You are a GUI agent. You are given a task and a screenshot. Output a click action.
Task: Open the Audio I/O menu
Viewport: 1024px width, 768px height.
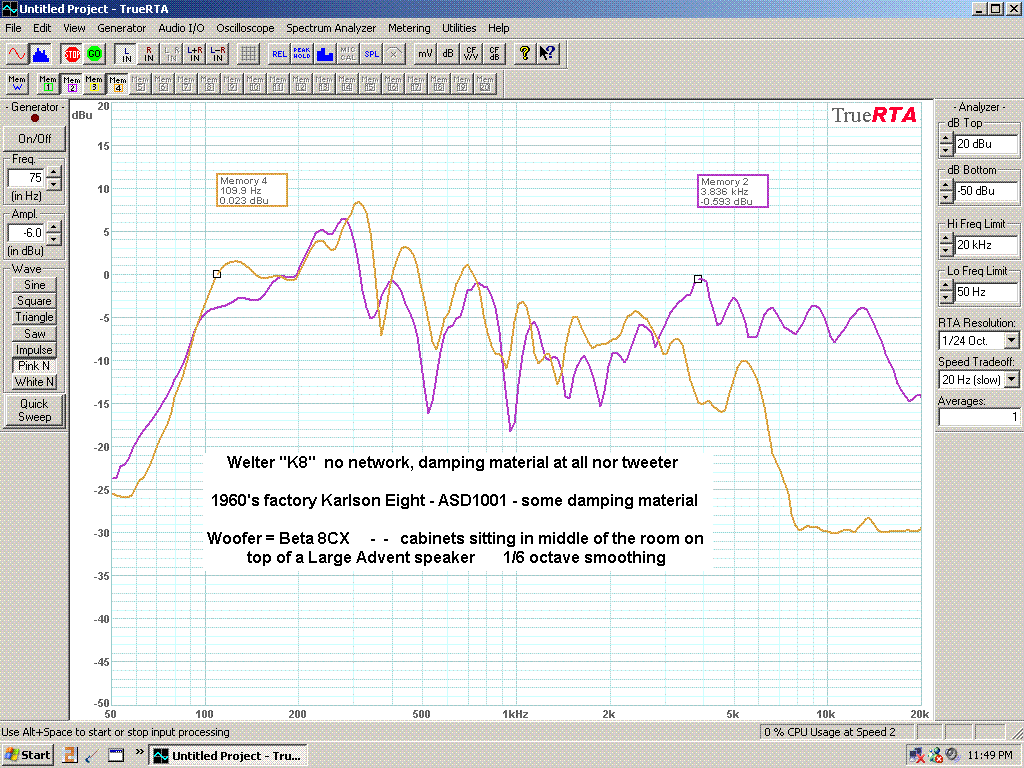click(x=181, y=28)
